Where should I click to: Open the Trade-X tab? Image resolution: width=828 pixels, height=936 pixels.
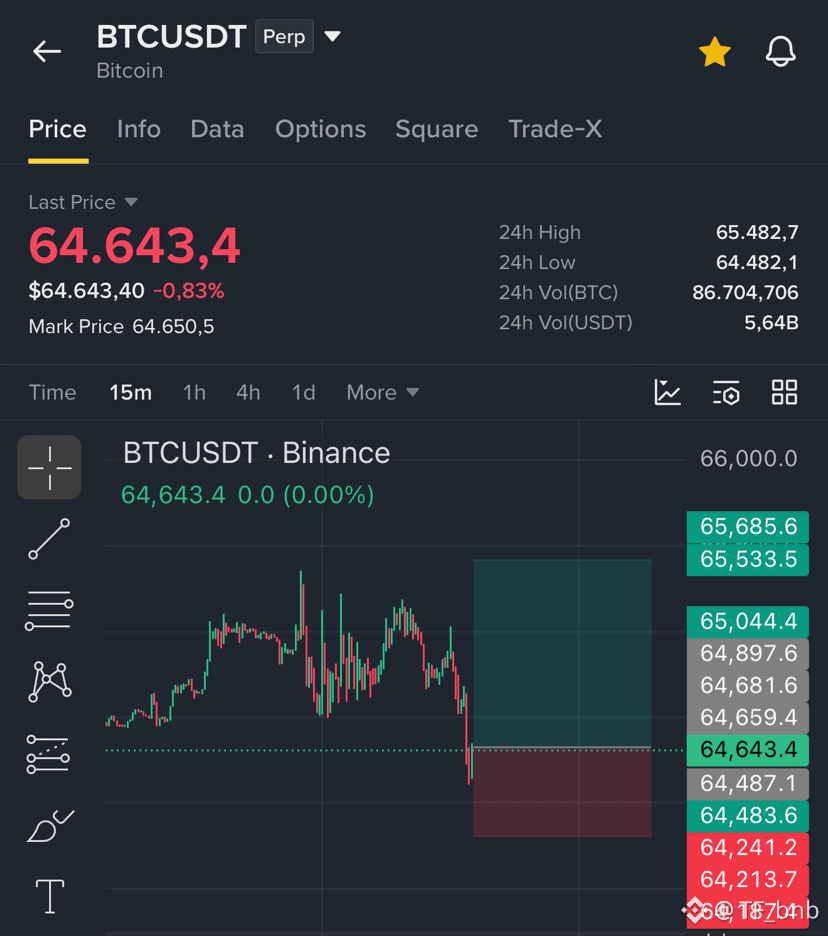(555, 129)
